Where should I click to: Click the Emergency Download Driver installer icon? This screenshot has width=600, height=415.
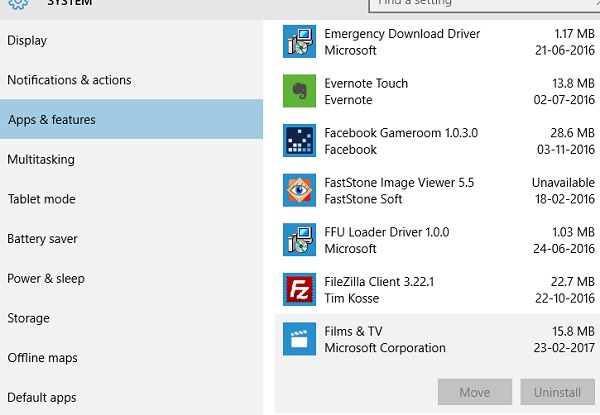click(299, 41)
